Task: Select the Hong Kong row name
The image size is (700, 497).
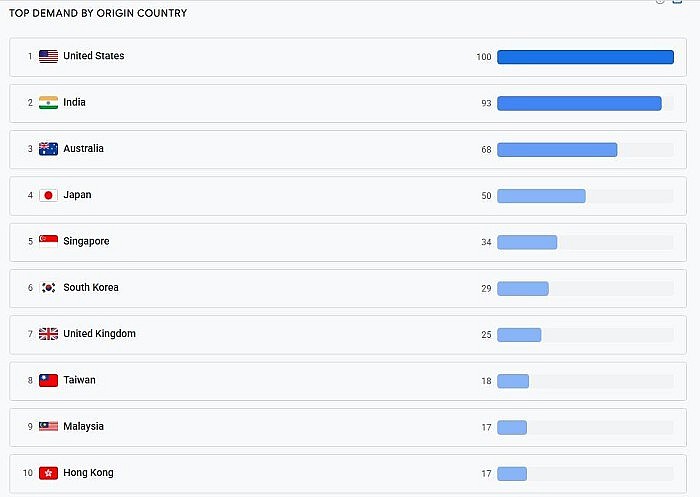Action: coord(88,473)
